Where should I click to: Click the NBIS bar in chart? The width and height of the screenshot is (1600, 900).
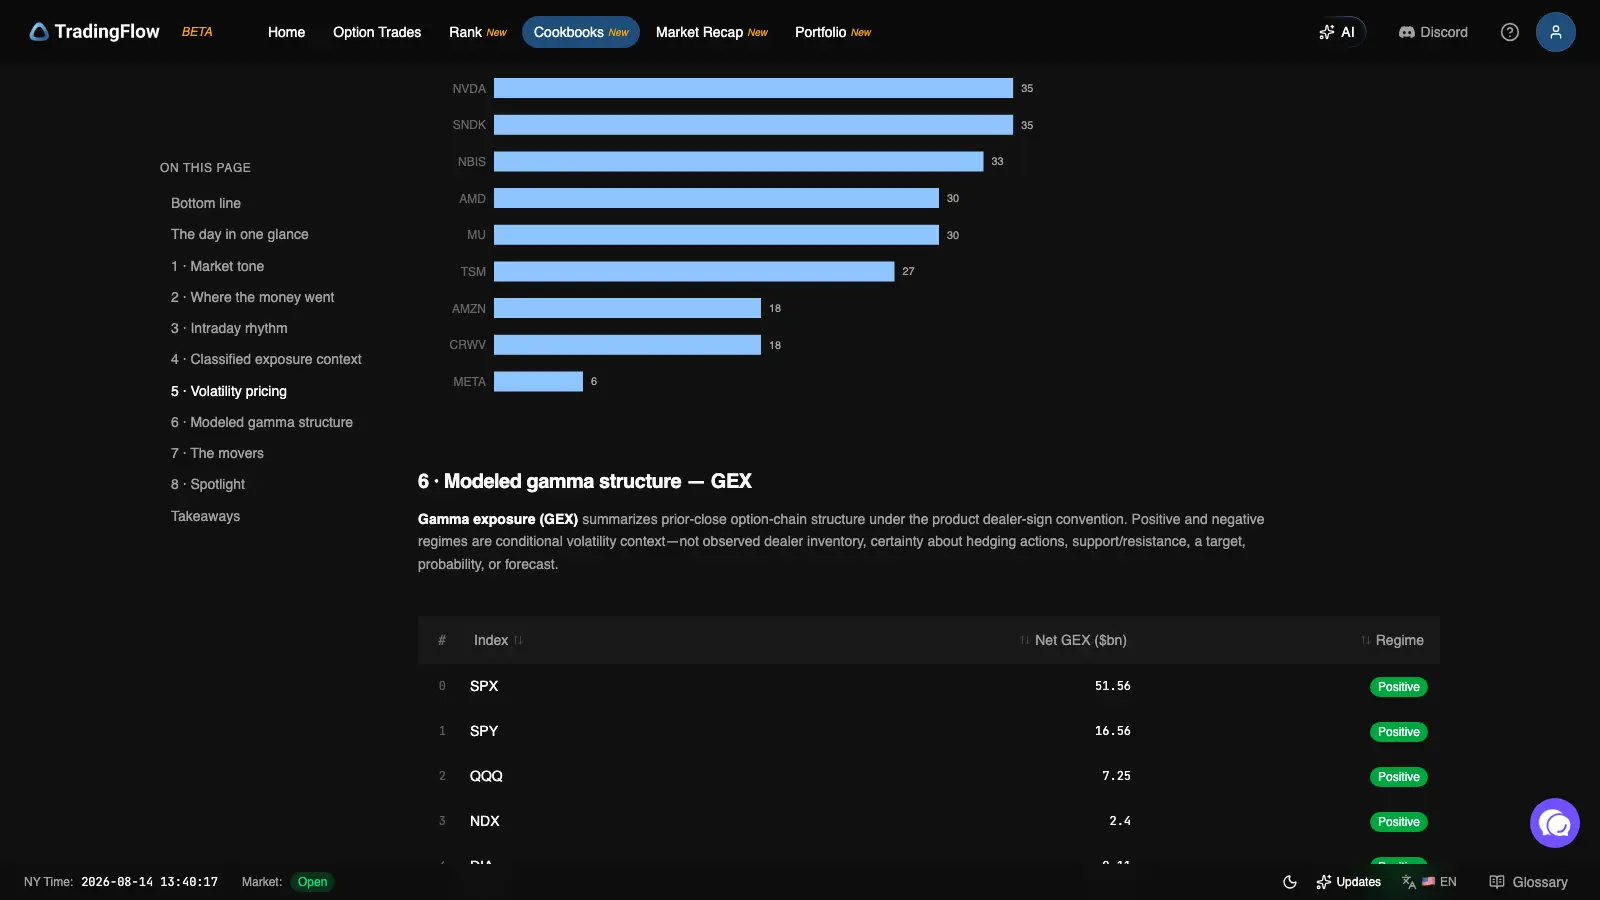[738, 161]
